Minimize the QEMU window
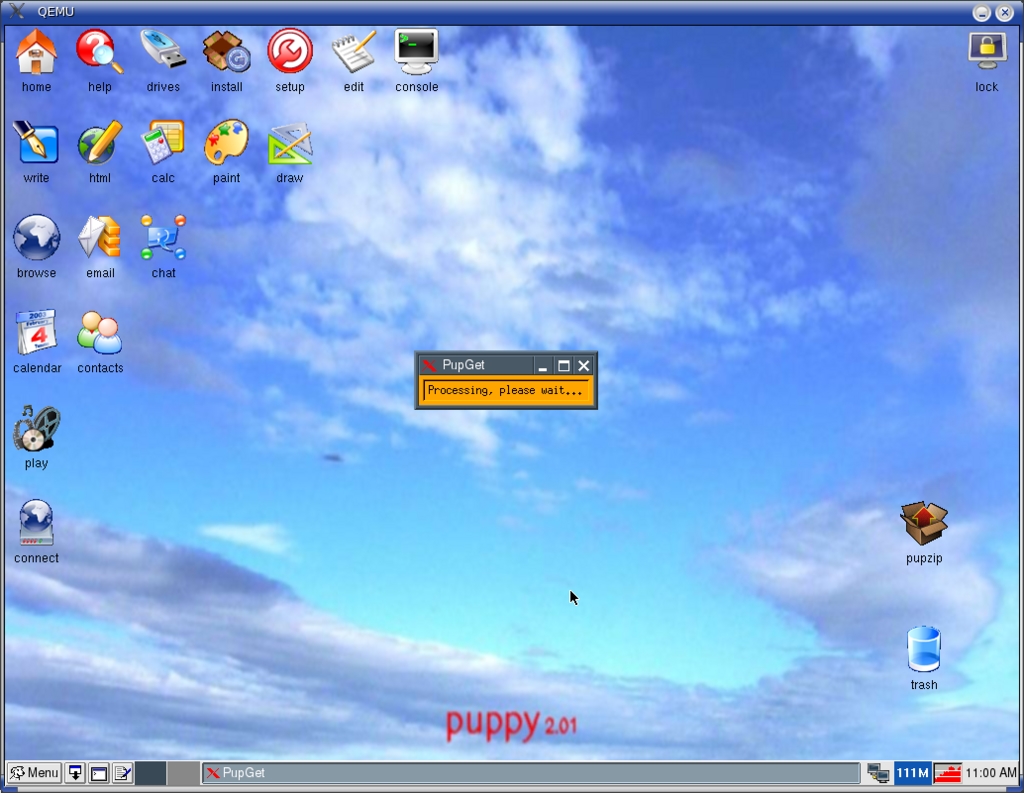Screen dimensions: 1024x793 coord(982,12)
